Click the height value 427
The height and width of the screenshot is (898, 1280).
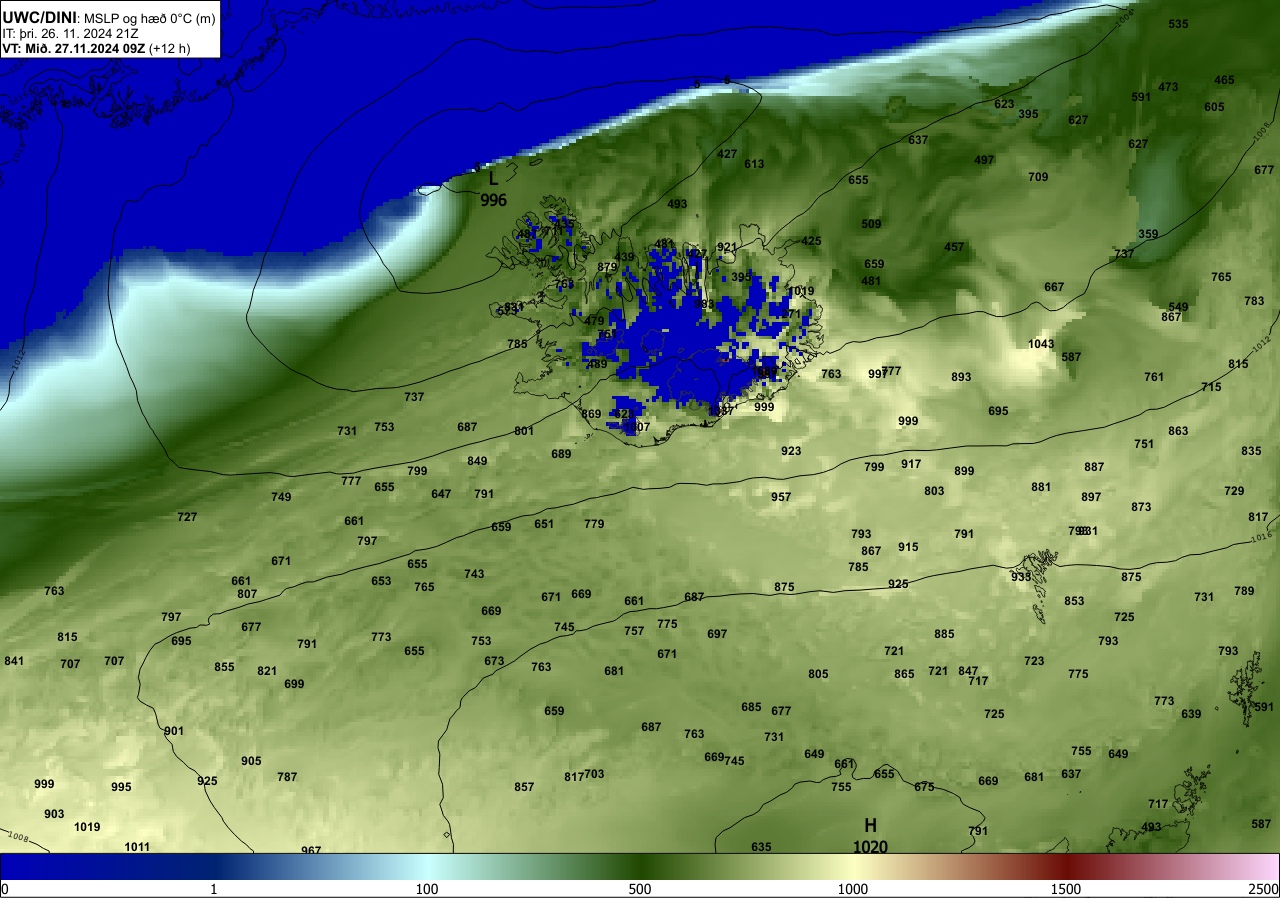[x=728, y=155]
